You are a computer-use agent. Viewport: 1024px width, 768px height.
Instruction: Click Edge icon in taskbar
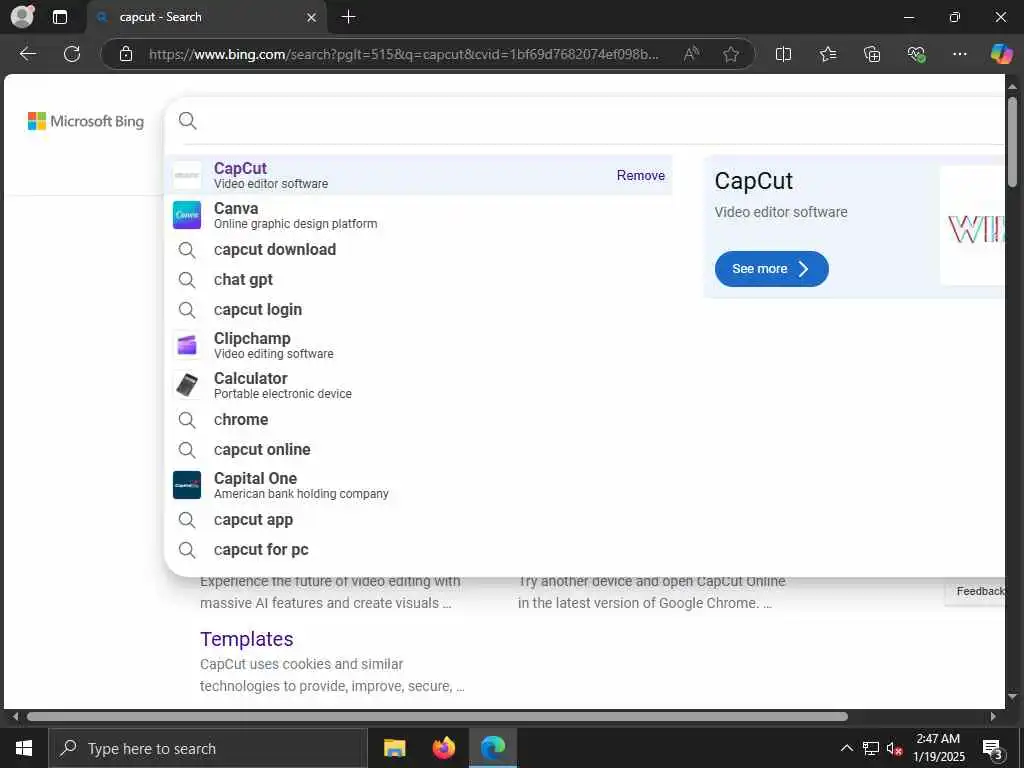tap(493, 748)
